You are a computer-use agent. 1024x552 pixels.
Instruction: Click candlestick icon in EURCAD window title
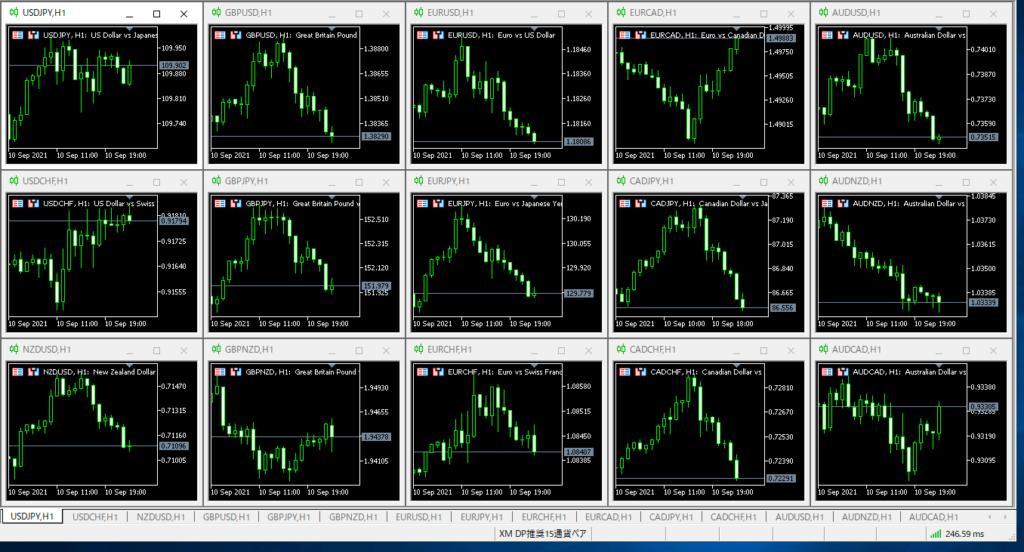click(620, 13)
